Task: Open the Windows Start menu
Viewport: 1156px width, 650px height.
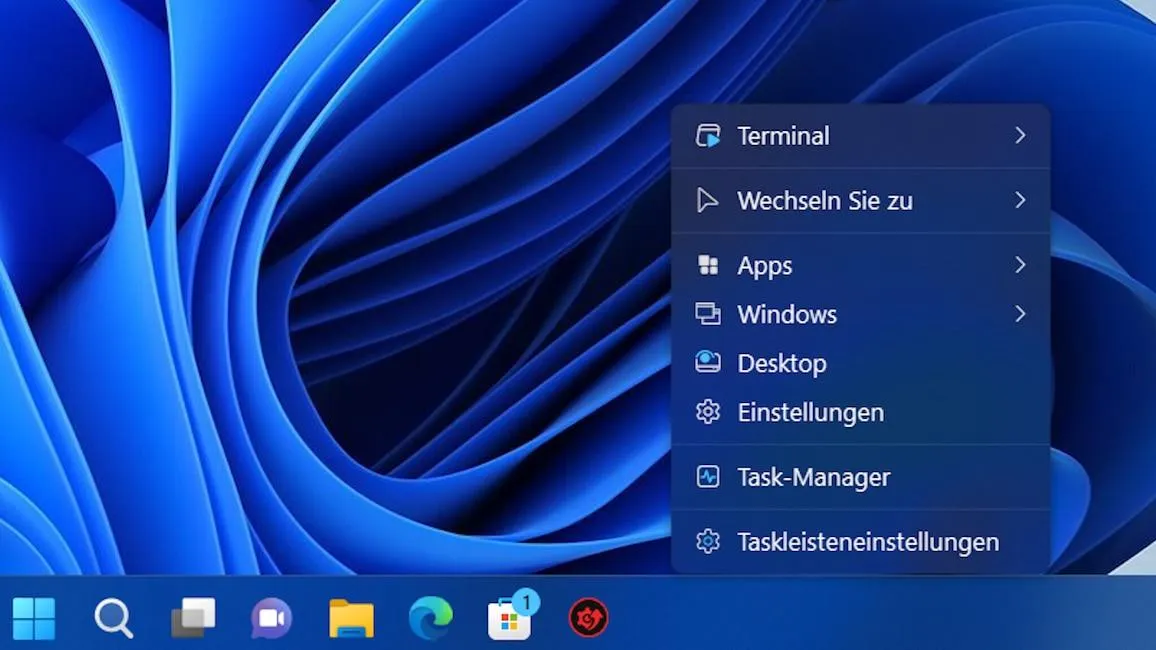Action: click(34, 618)
